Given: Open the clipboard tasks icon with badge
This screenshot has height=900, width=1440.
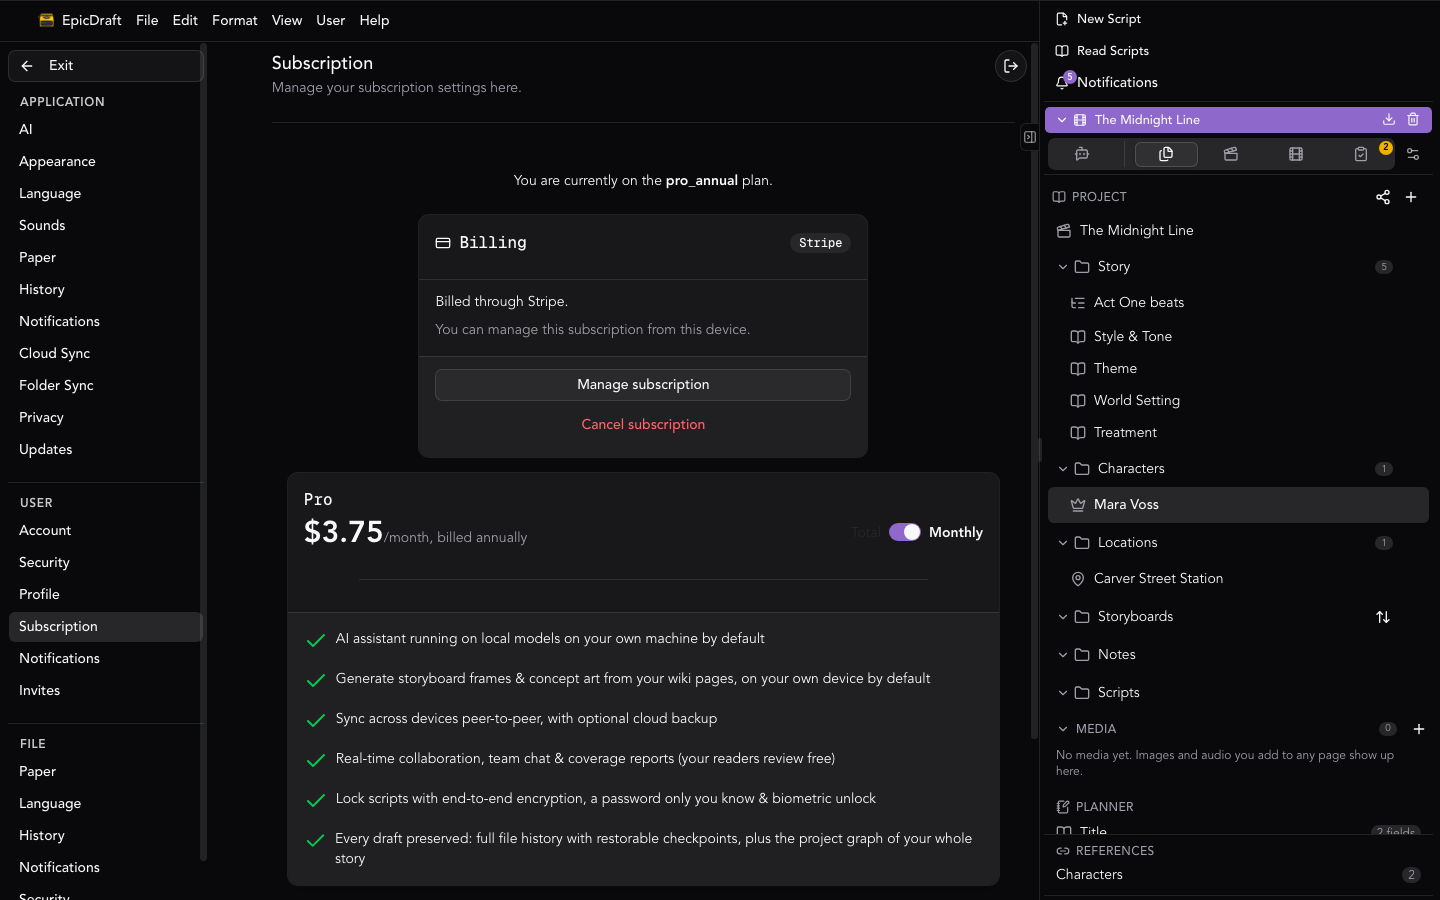Looking at the screenshot, I should point(1361,154).
